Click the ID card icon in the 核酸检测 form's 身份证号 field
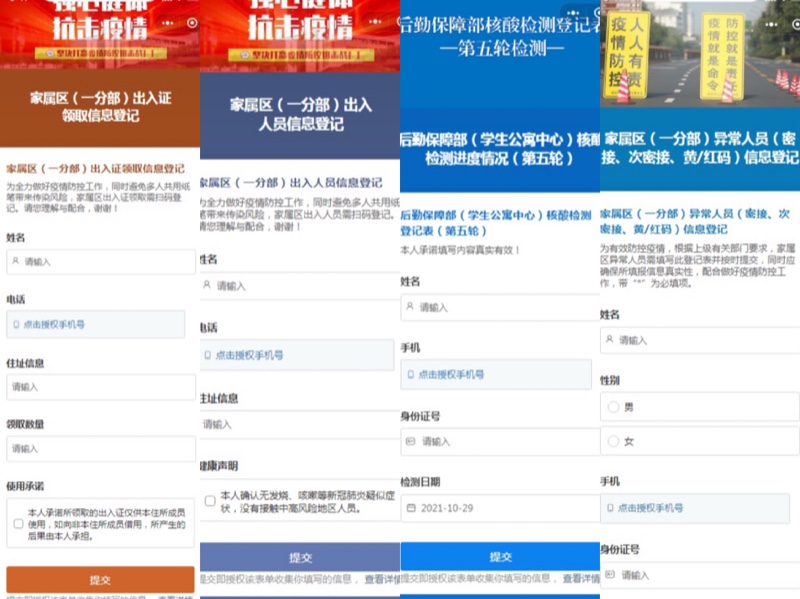 pos(411,441)
